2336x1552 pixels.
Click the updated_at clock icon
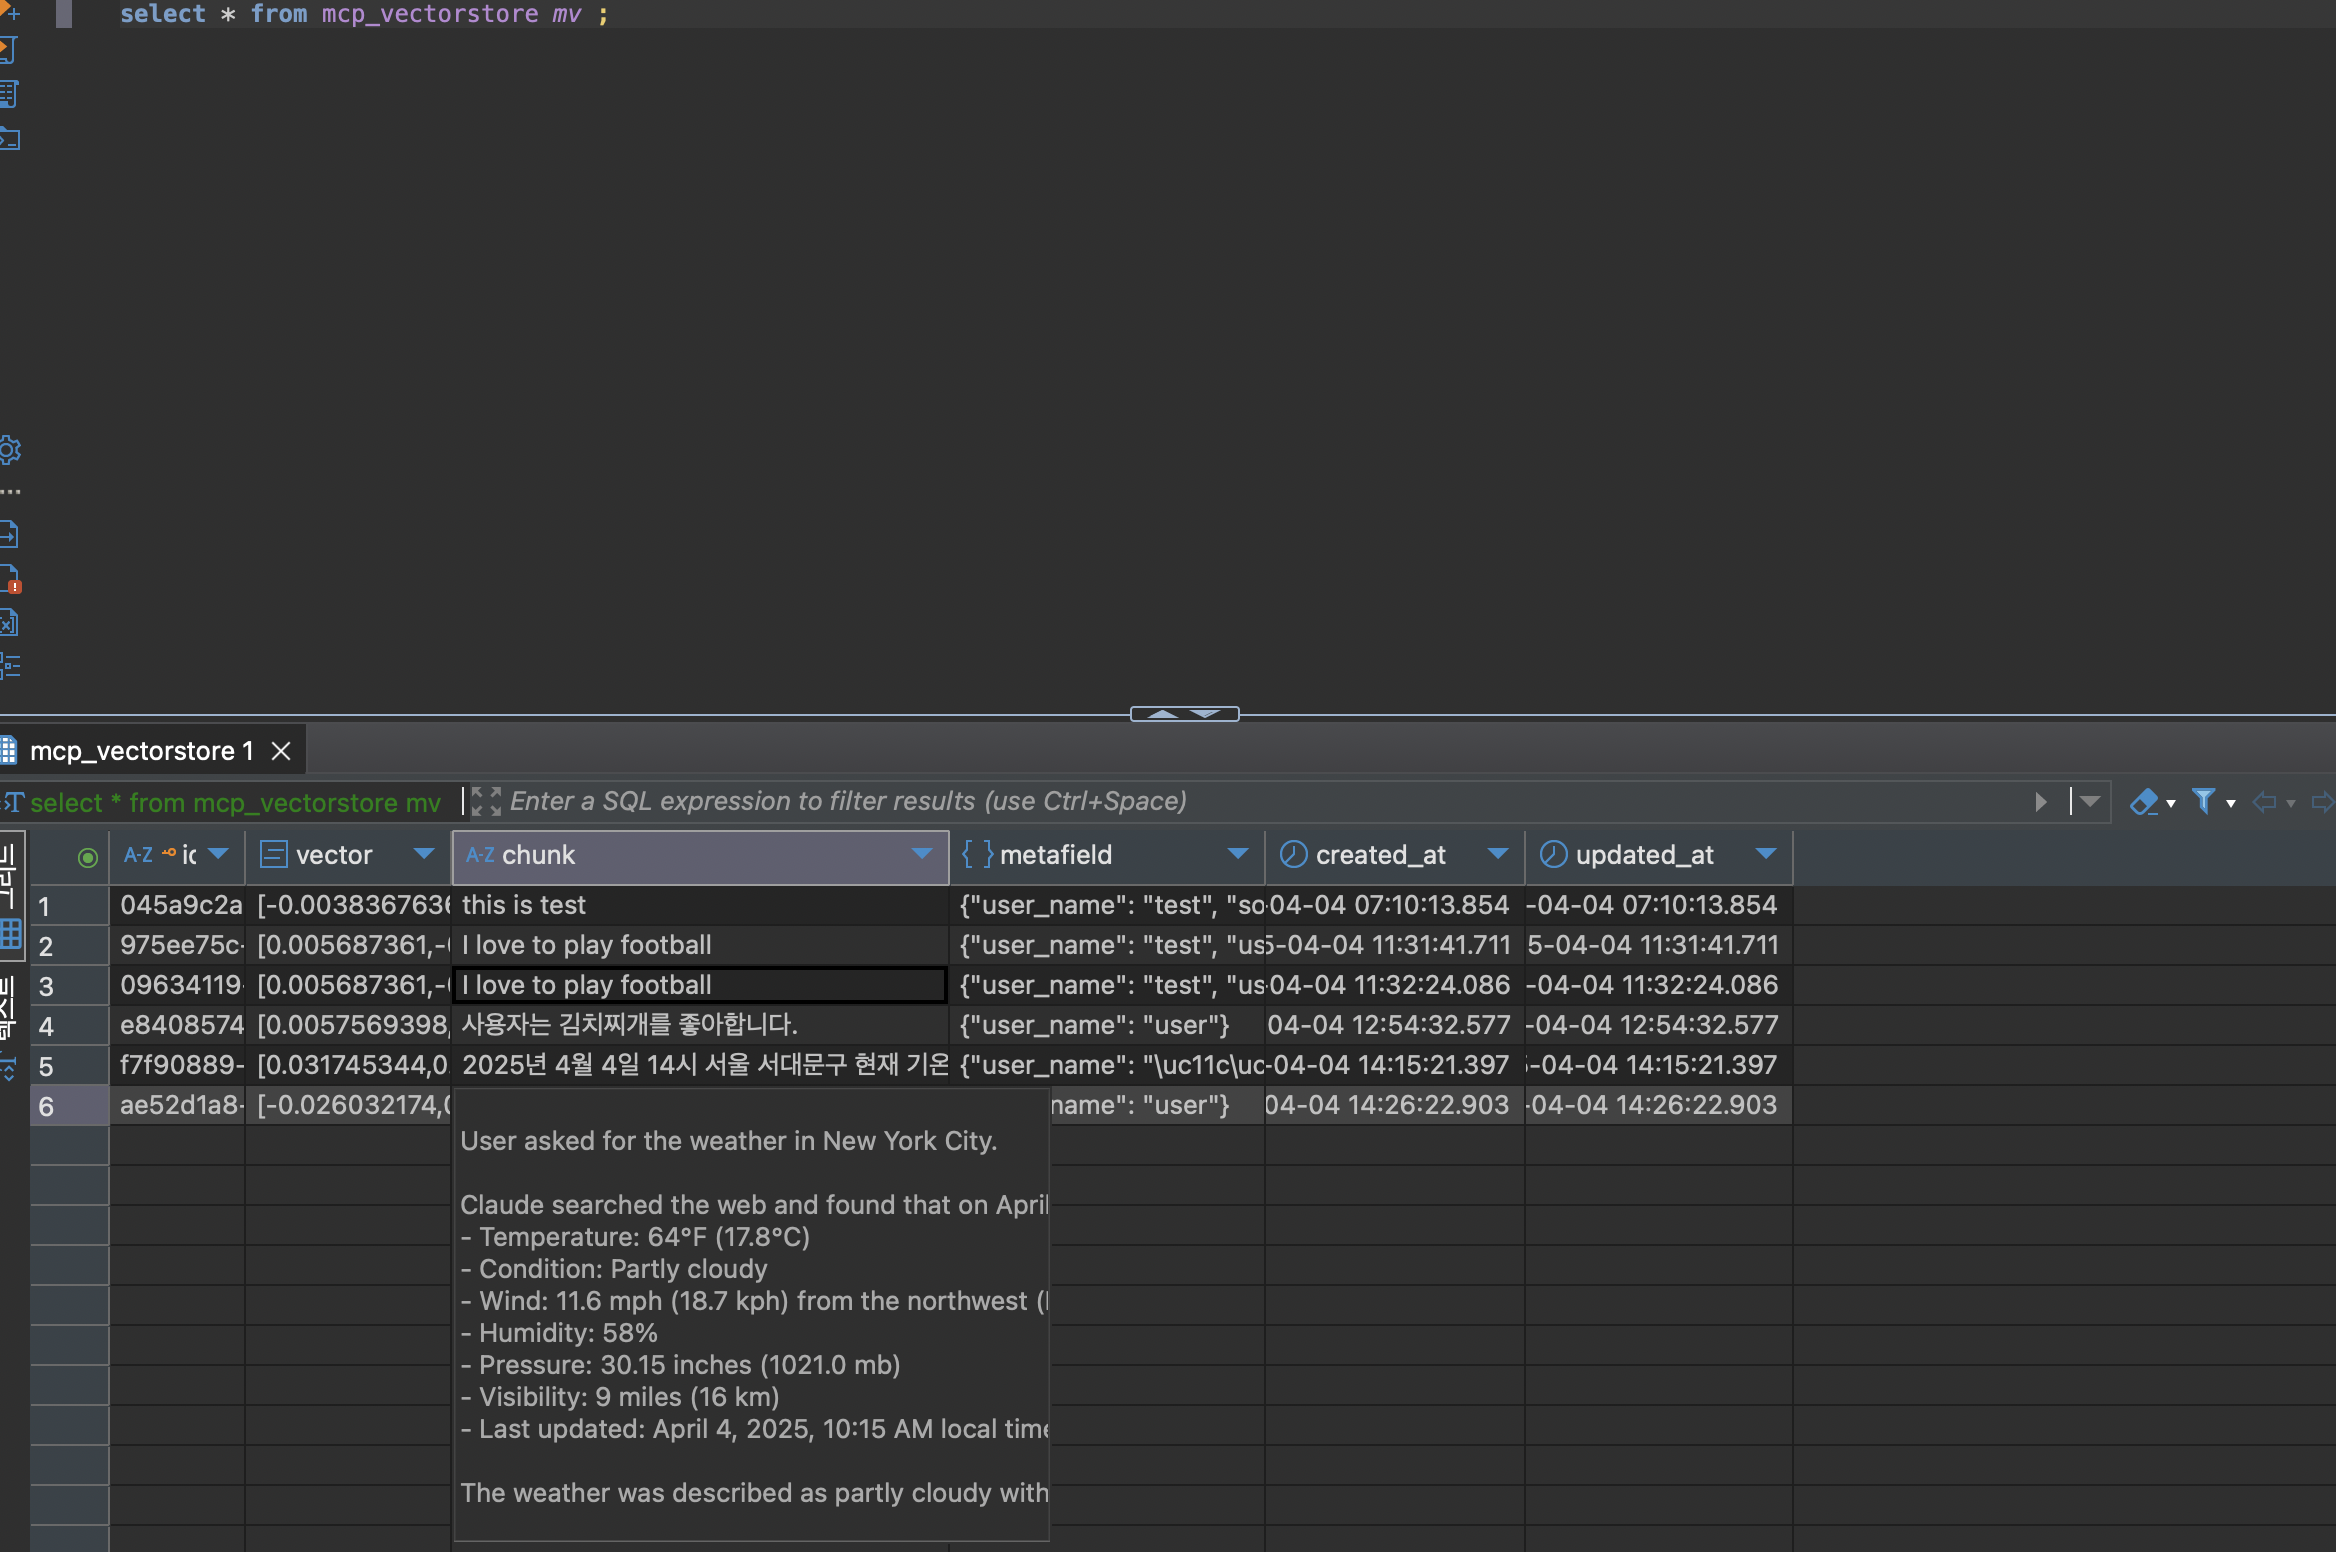1553,854
